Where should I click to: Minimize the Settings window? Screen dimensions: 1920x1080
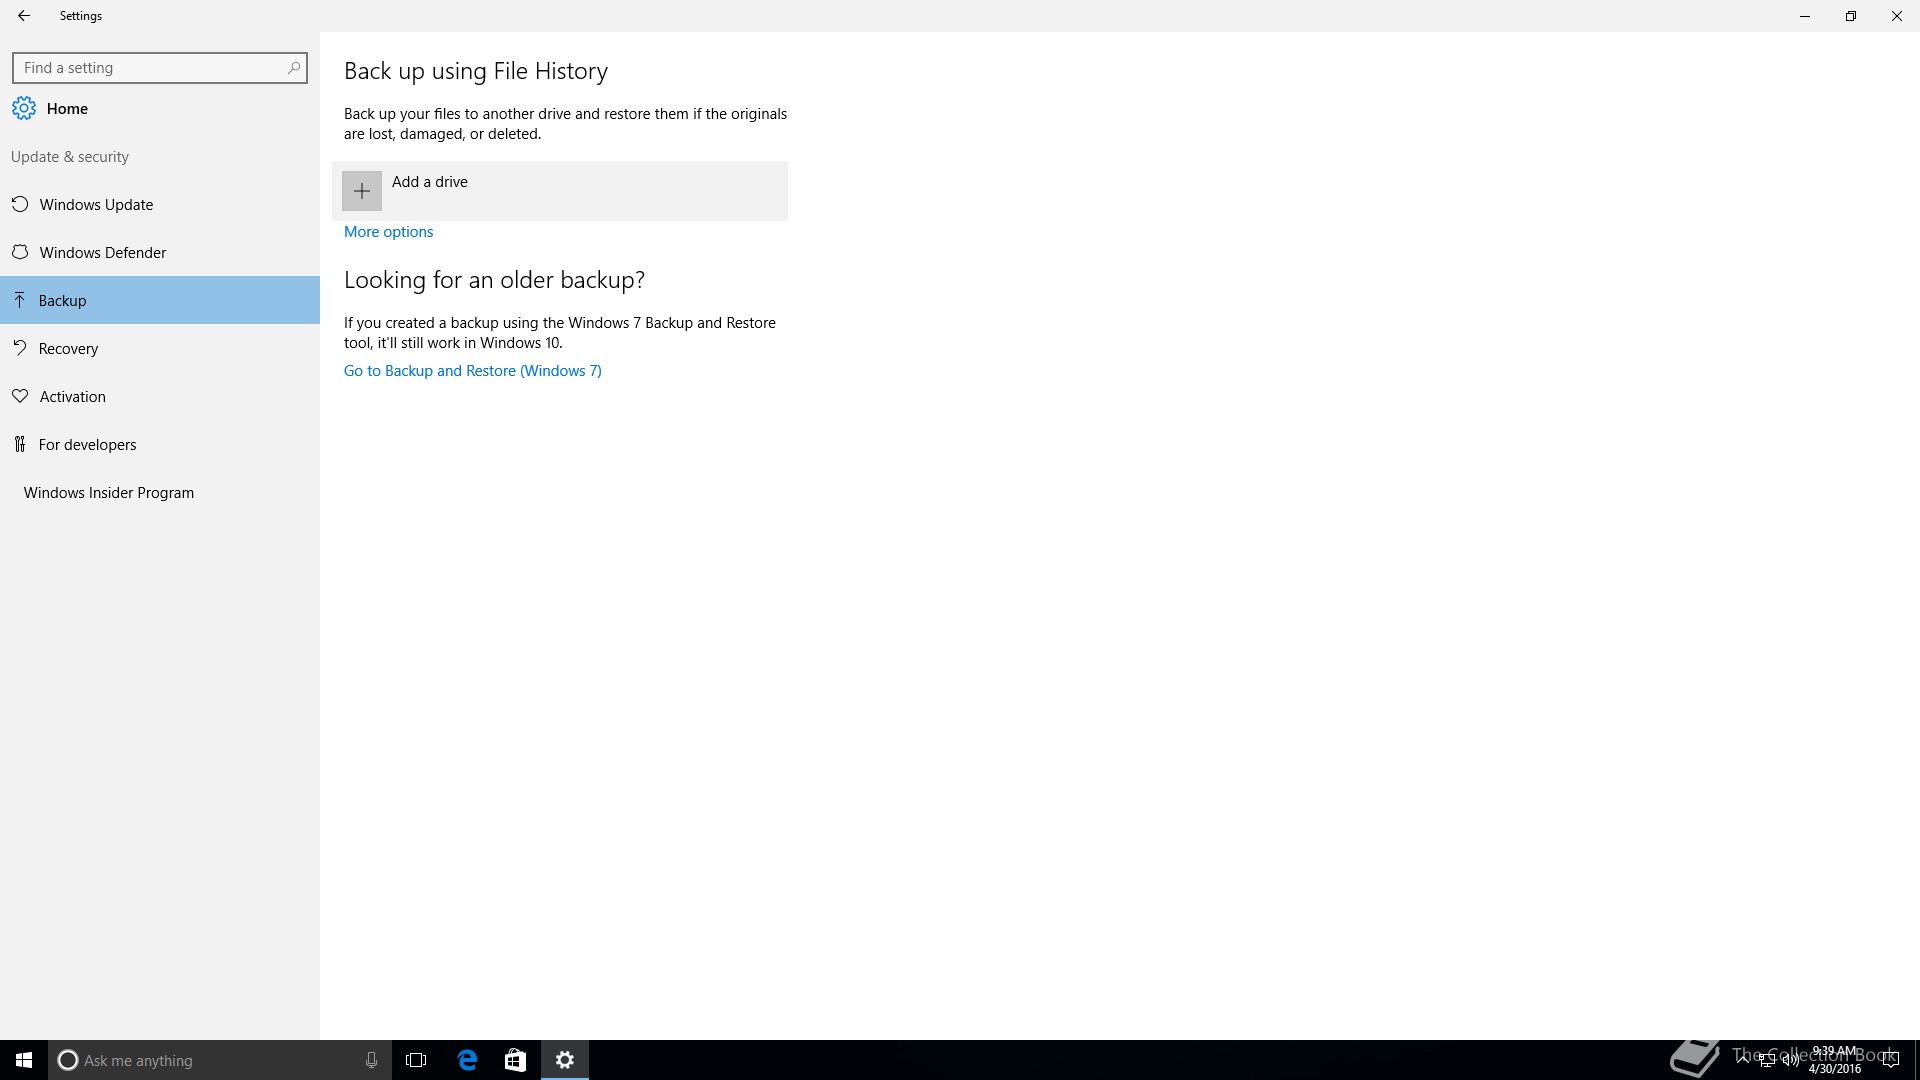(x=1805, y=16)
